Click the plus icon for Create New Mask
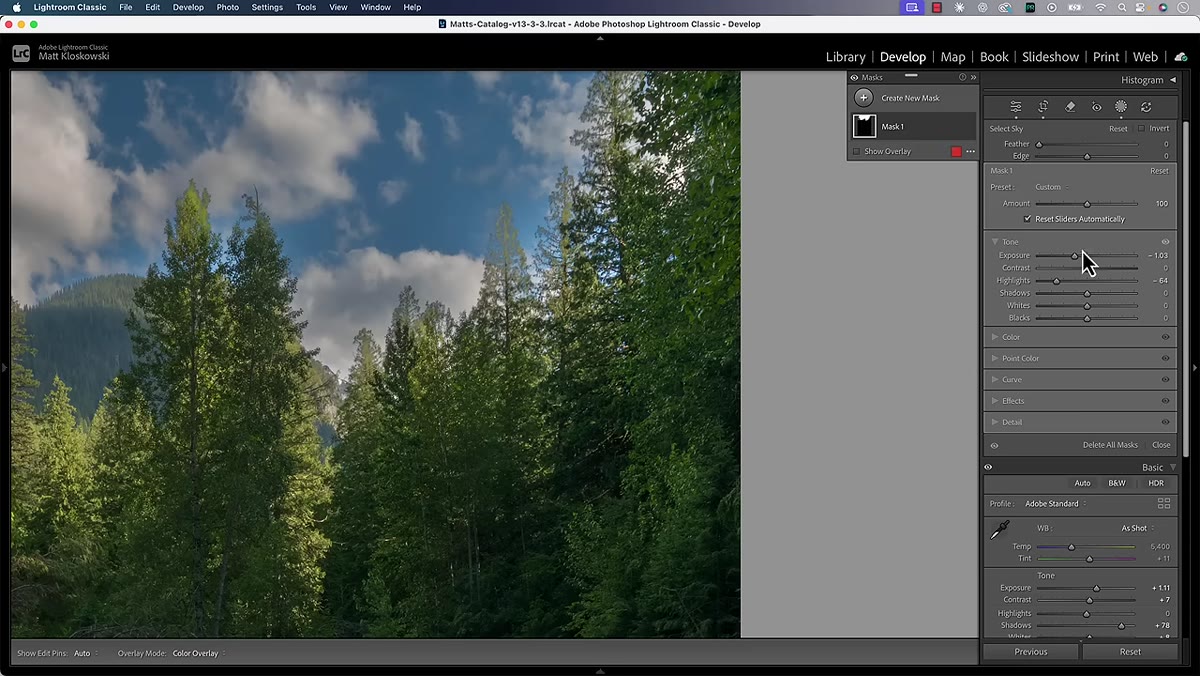This screenshot has width=1200, height=676. point(864,98)
